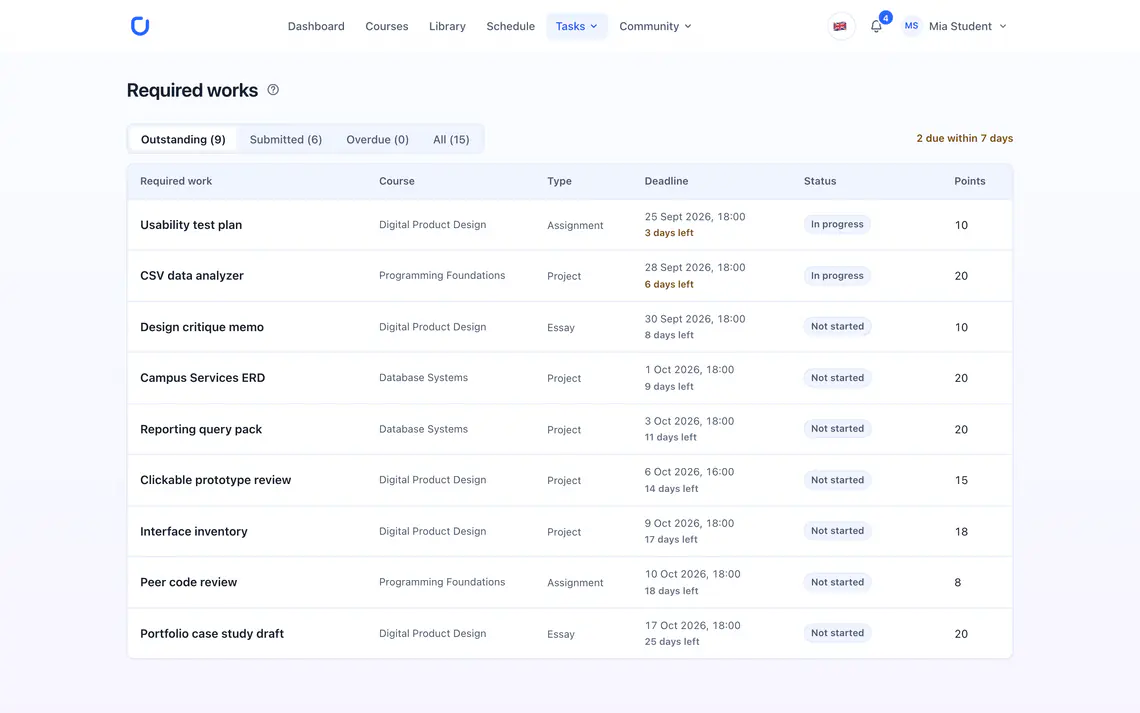The image size is (1140, 713).
Task: Click the help icon beside Required works
Action: (273, 89)
